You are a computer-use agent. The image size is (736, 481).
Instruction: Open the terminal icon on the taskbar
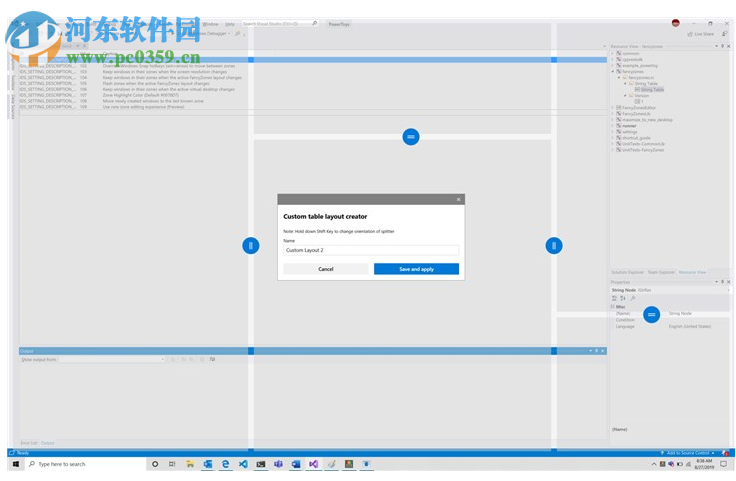tap(261, 464)
